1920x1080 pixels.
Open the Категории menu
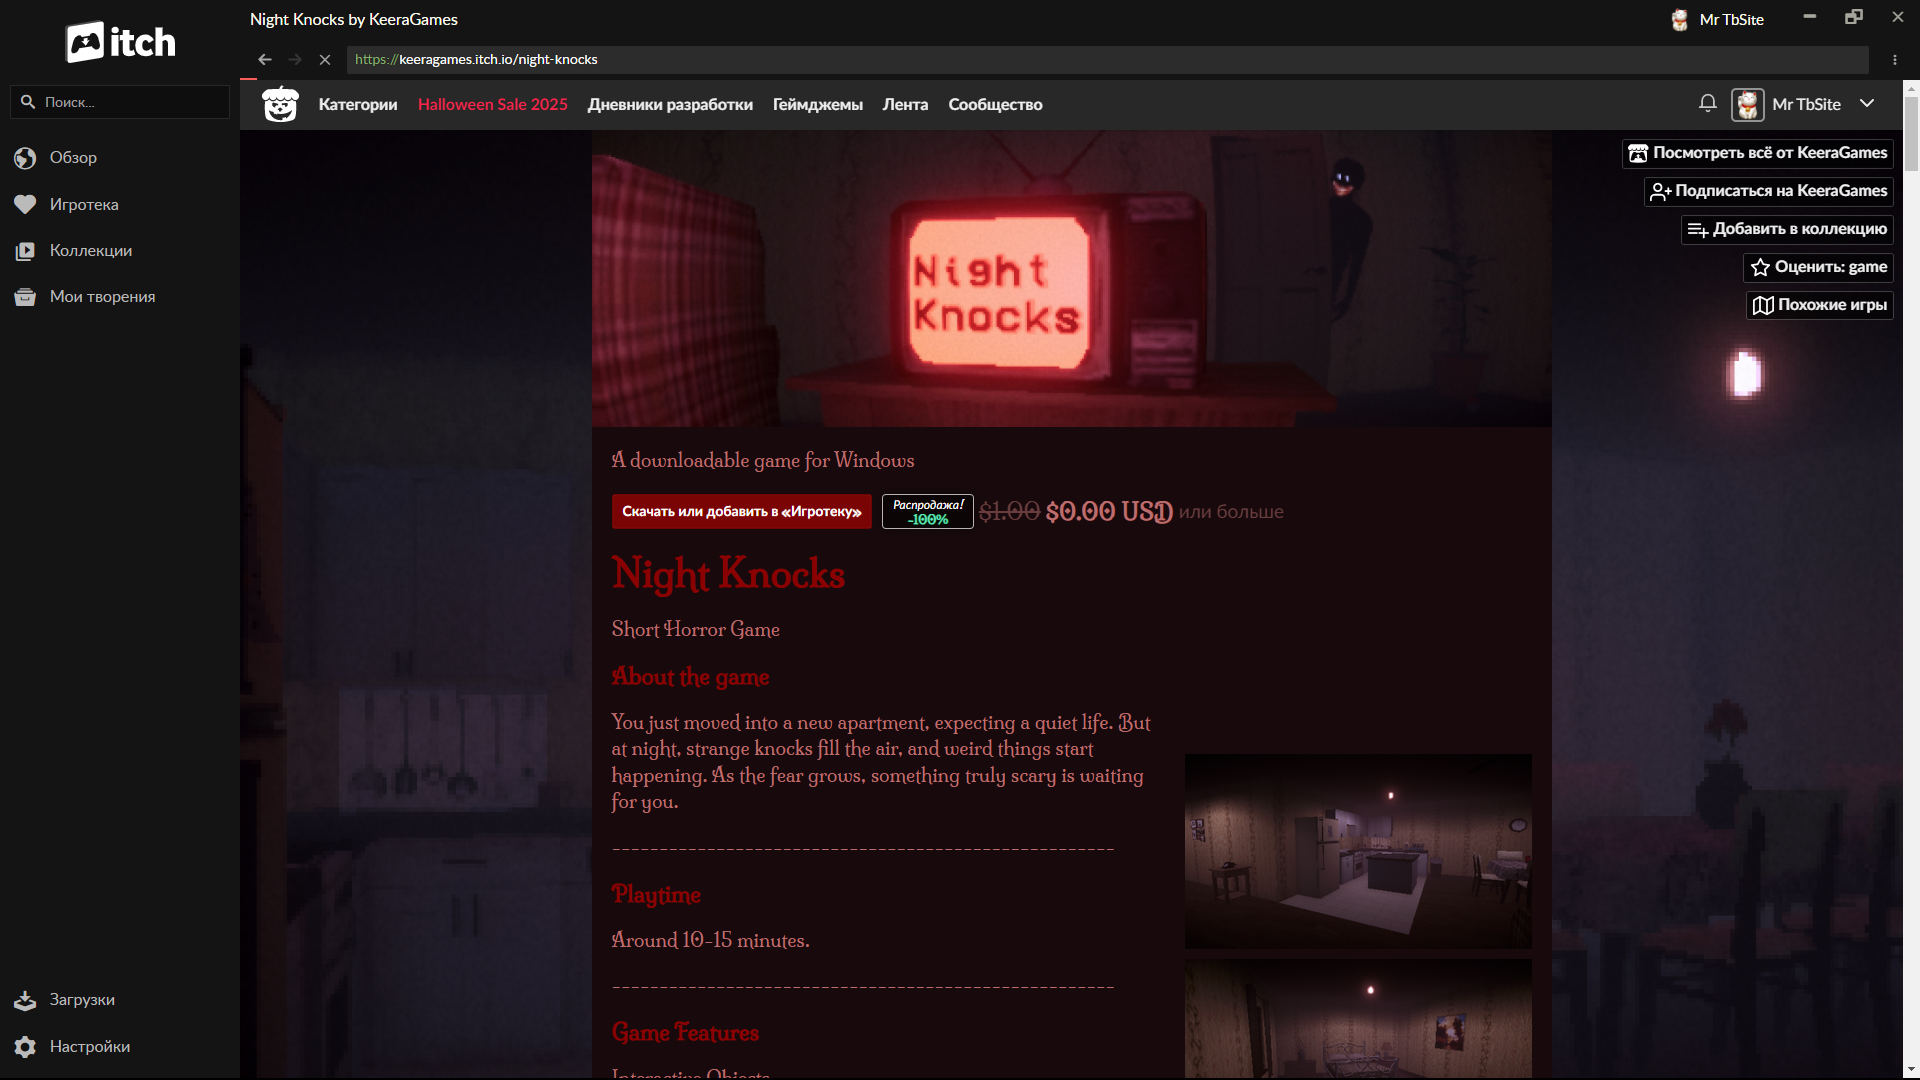click(357, 105)
